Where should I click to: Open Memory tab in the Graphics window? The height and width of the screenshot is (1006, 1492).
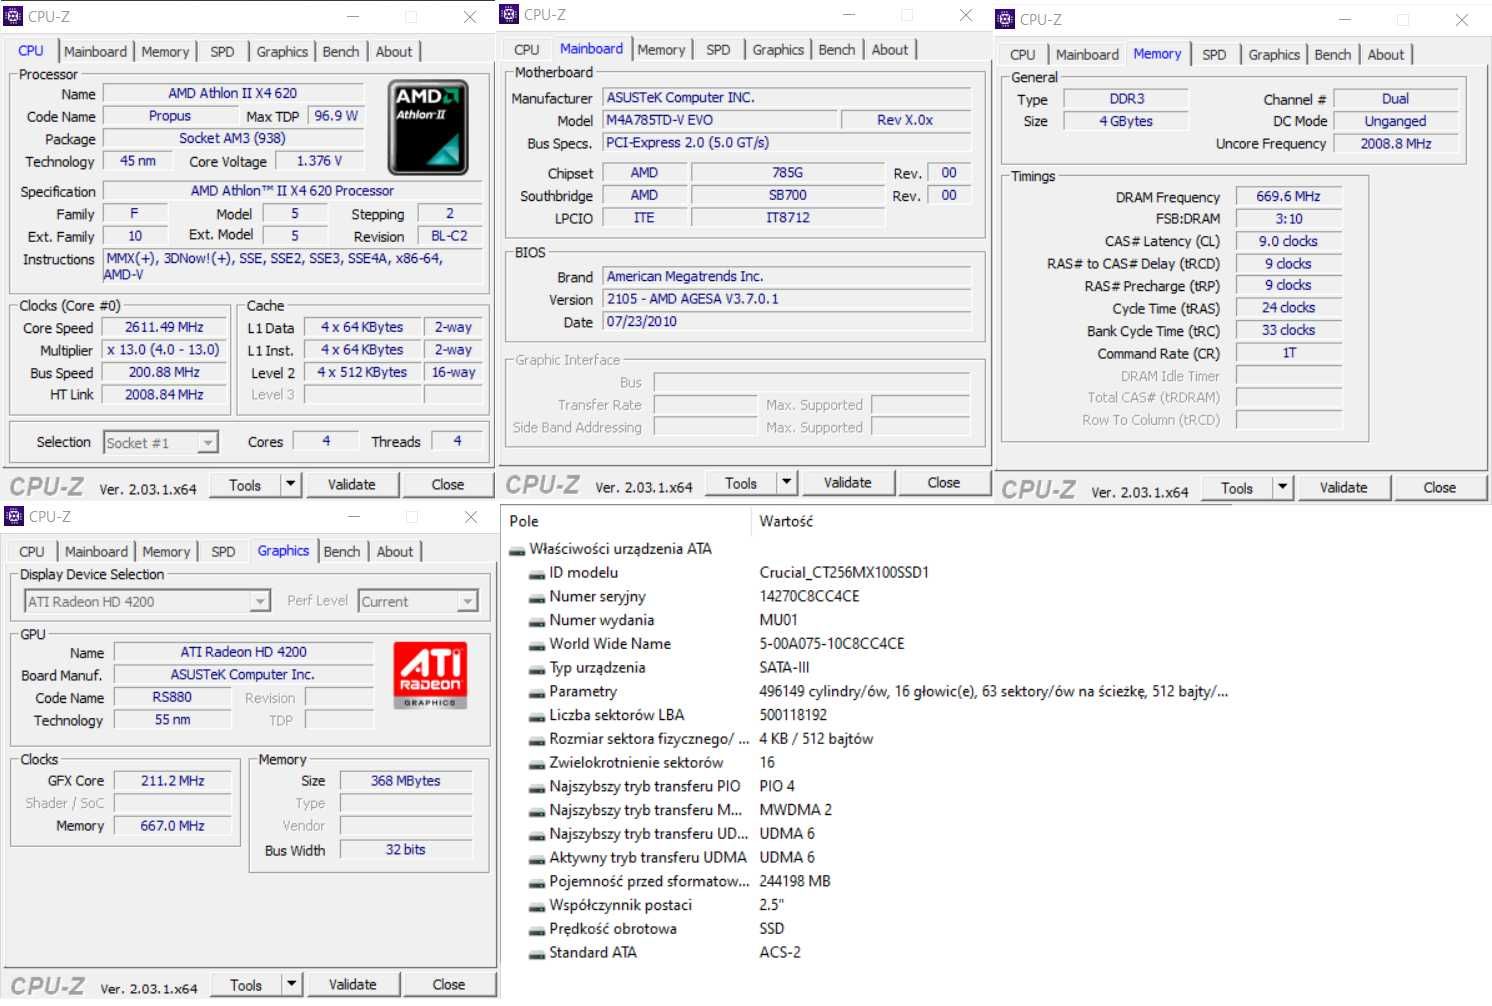[166, 552]
